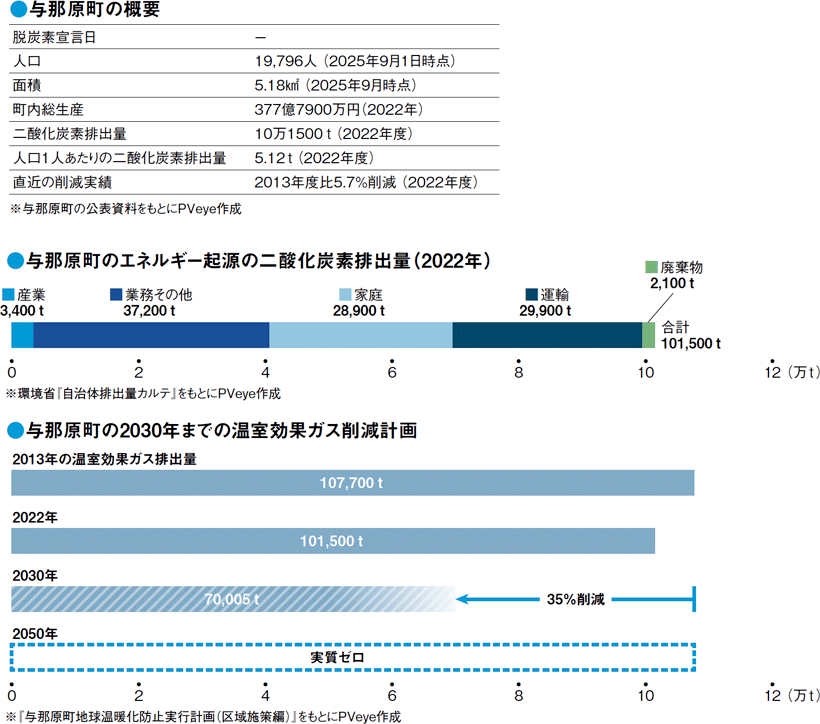The width and height of the screenshot is (820, 724).
Task: Click the 産業 light blue legend square
Action: coord(9,295)
